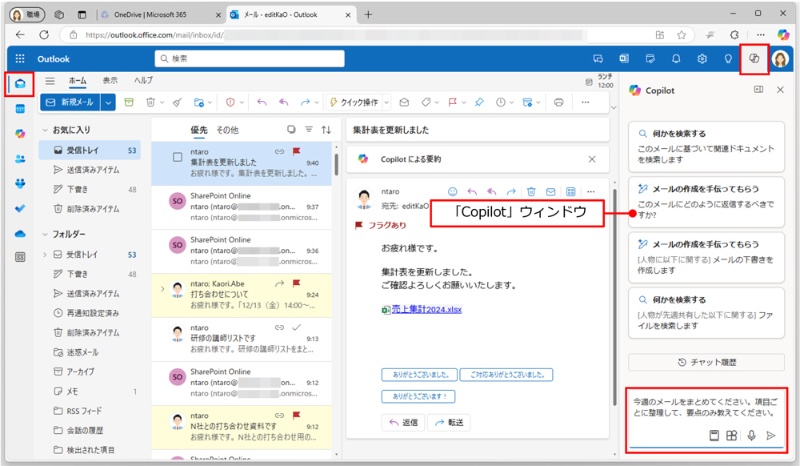Screen dimensions: 800x466
Task: Expand the 受信トレイ folder under フォルダー
Action: [45, 254]
